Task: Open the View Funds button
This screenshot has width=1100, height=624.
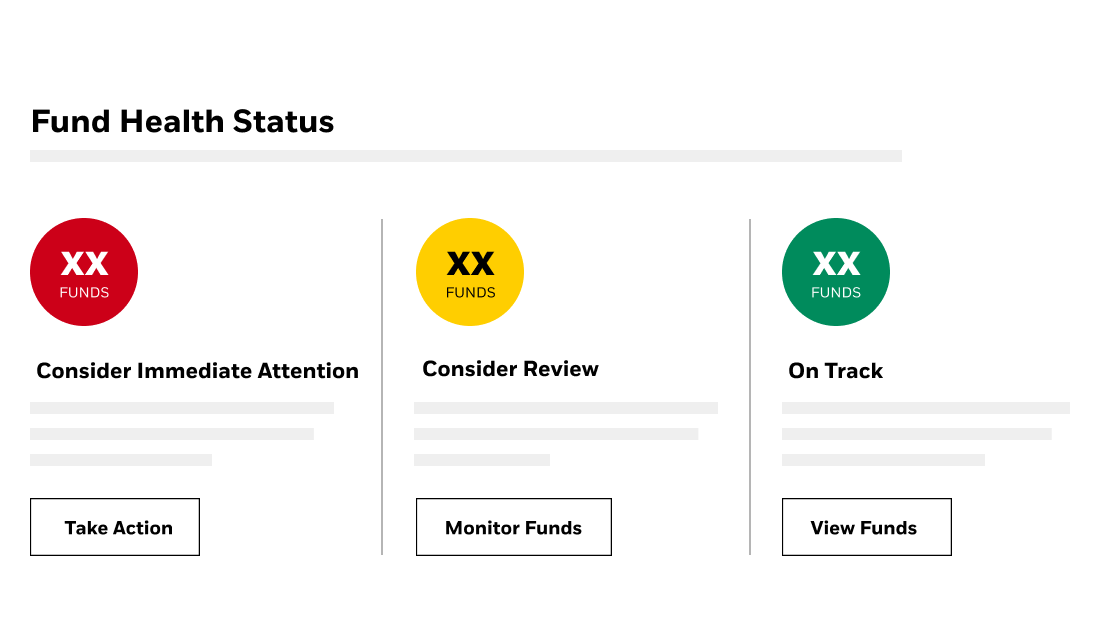Action: tap(866, 527)
